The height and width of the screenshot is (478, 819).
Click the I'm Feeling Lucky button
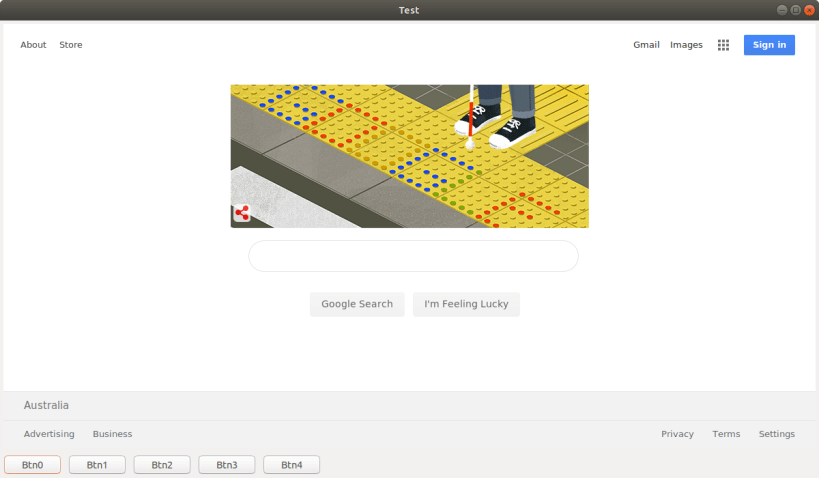(x=466, y=304)
